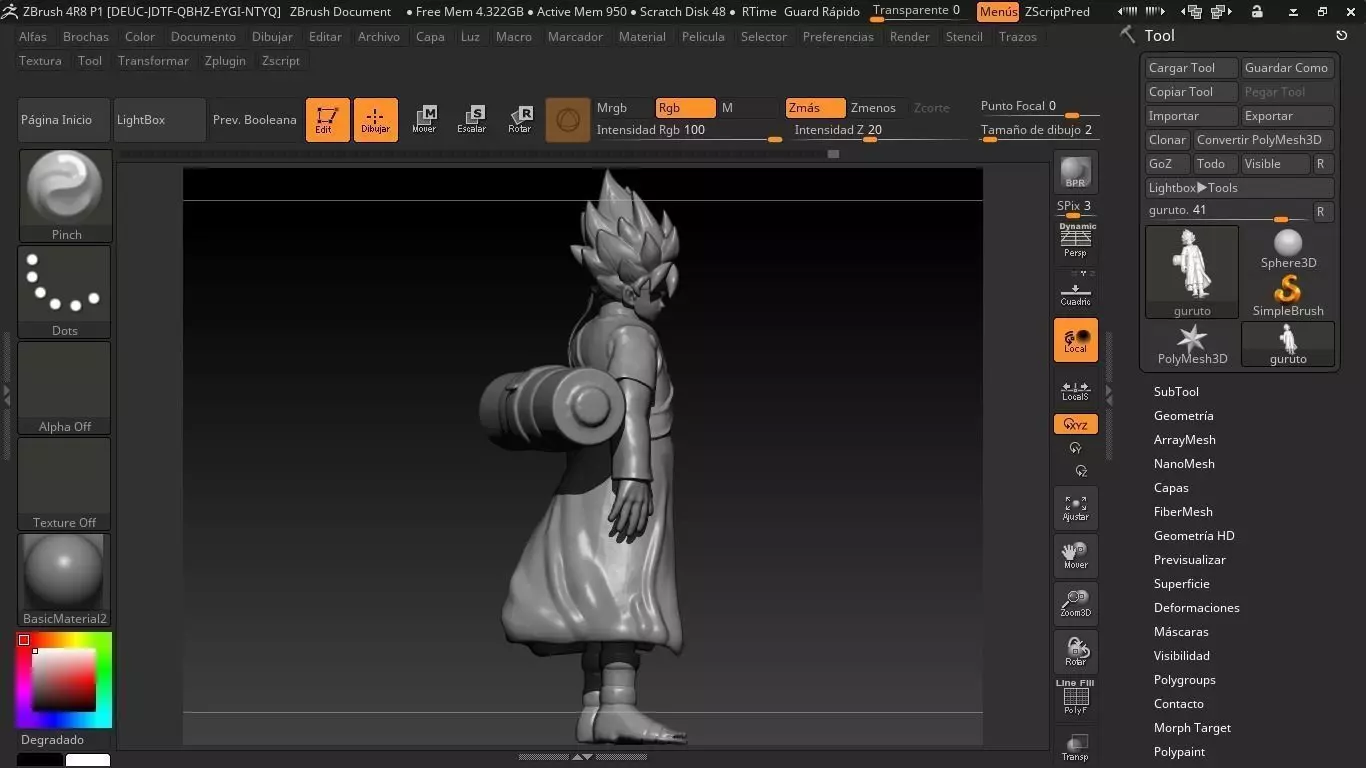Image resolution: width=1366 pixels, height=768 pixels.
Task: Expand the NanoMesh section
Action: coord(1184,464)
